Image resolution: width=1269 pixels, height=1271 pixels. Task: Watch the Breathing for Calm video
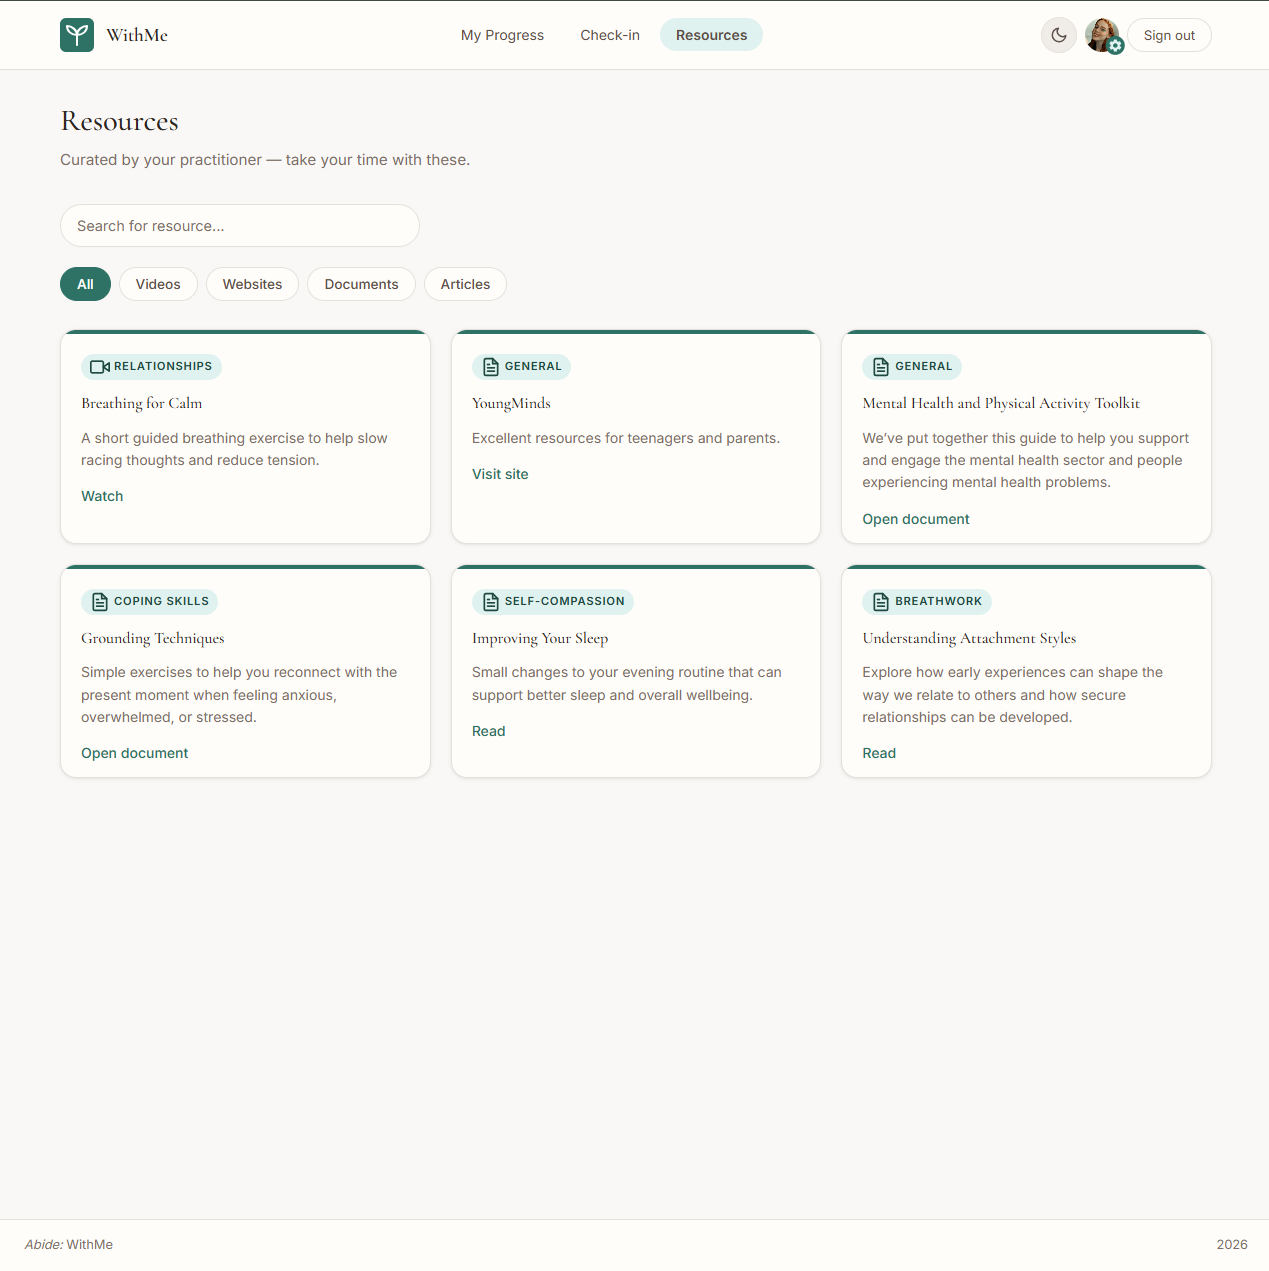[102, 496]
